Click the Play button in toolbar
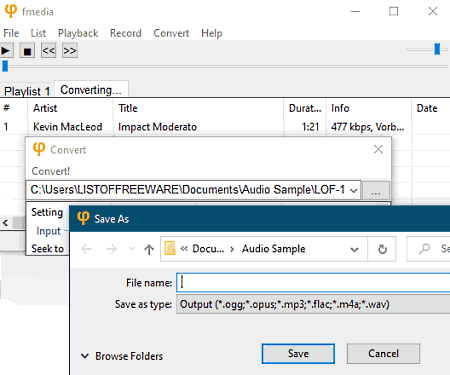Image resolution: width=450 pixels, height=375 pixels. (x=6, y=51)
